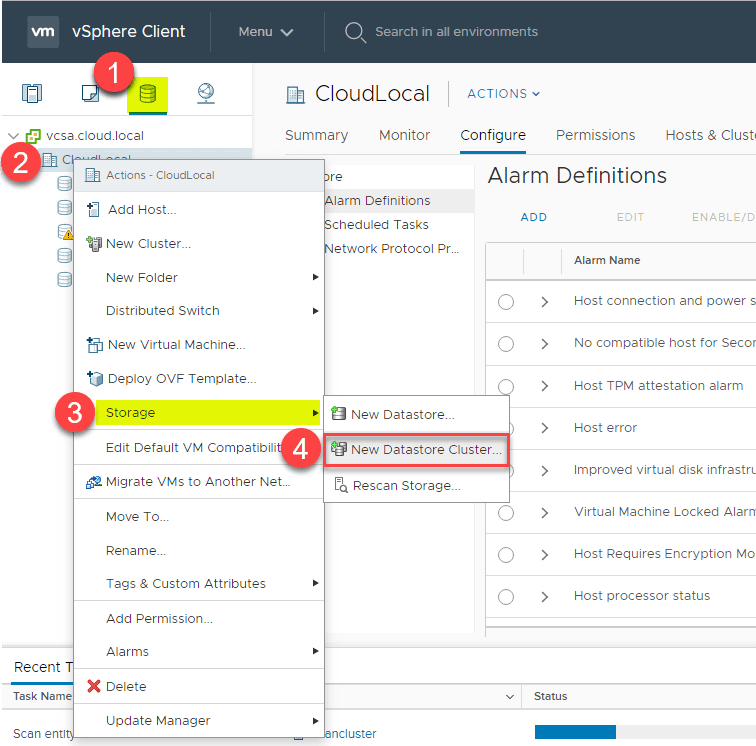Collapse the vcsa.cloud.local tree node
The height and width of the screenshot is (746, 756).
14,136
